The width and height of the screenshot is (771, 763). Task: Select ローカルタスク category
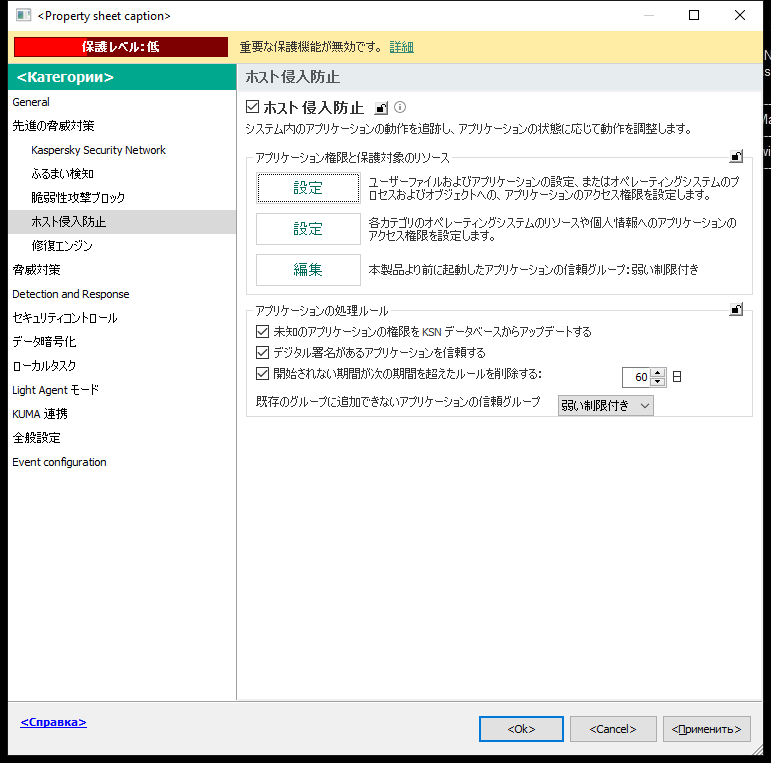[122, 366]
